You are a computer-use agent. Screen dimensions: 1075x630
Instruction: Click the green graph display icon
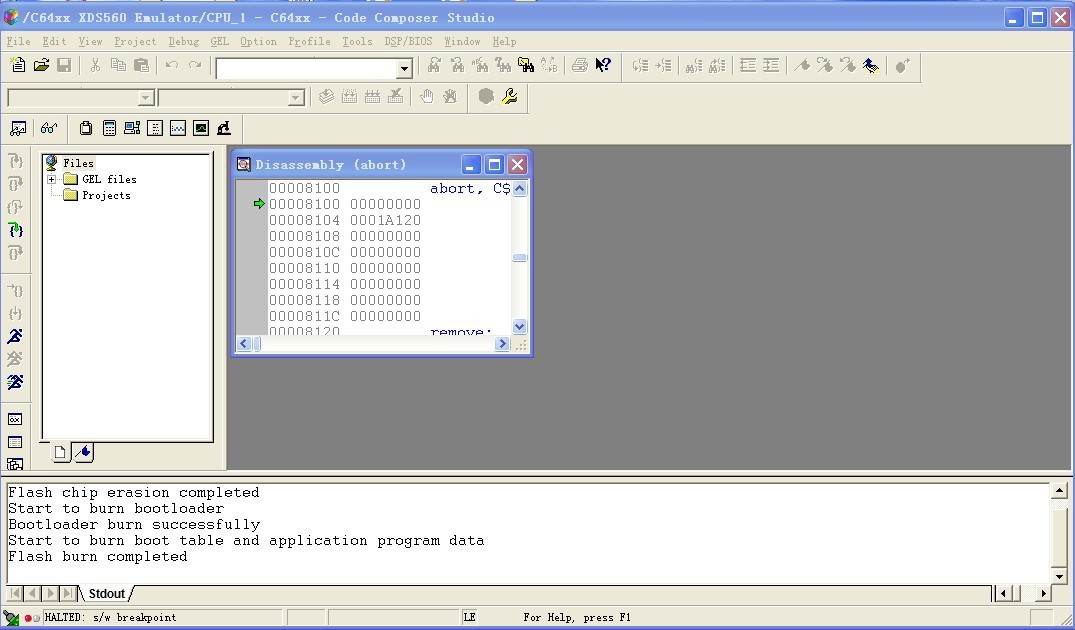201,128
